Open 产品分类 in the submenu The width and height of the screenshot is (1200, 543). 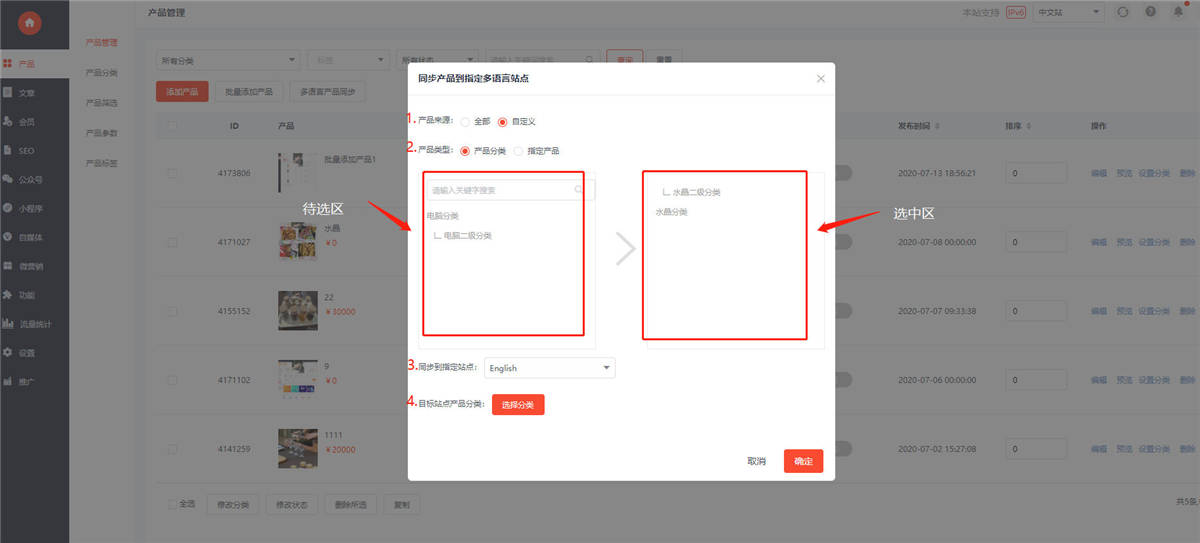pyautogui.click(x=102, y=73)
